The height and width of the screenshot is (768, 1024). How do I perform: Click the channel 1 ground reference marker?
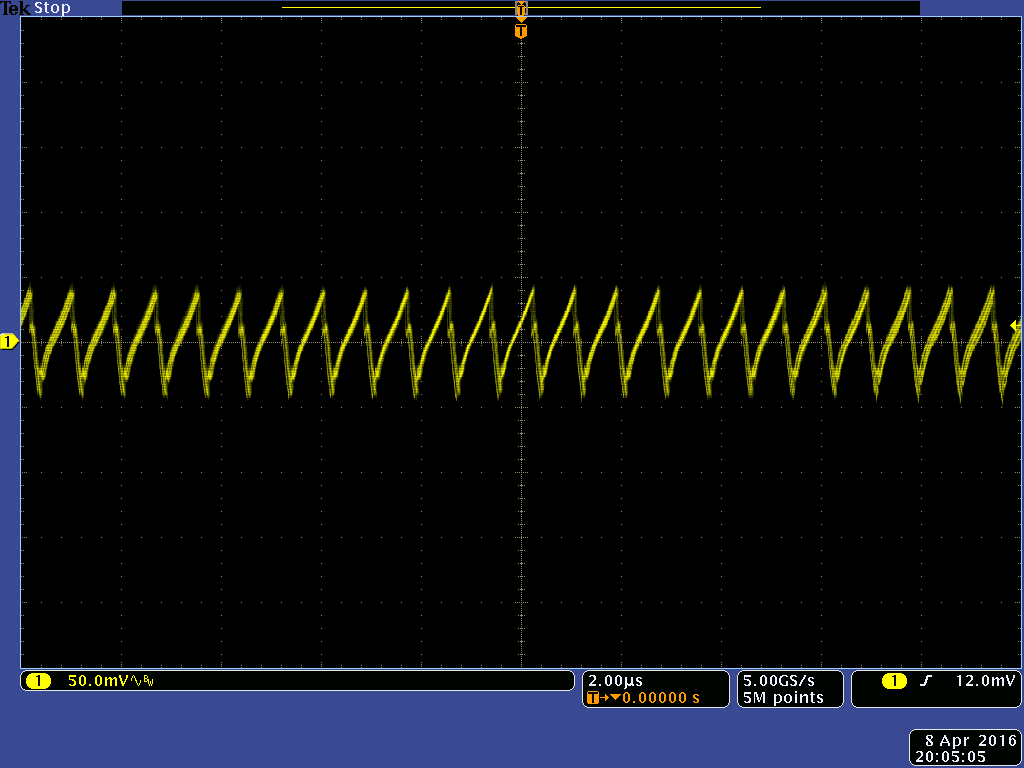[x=8, y=342]
